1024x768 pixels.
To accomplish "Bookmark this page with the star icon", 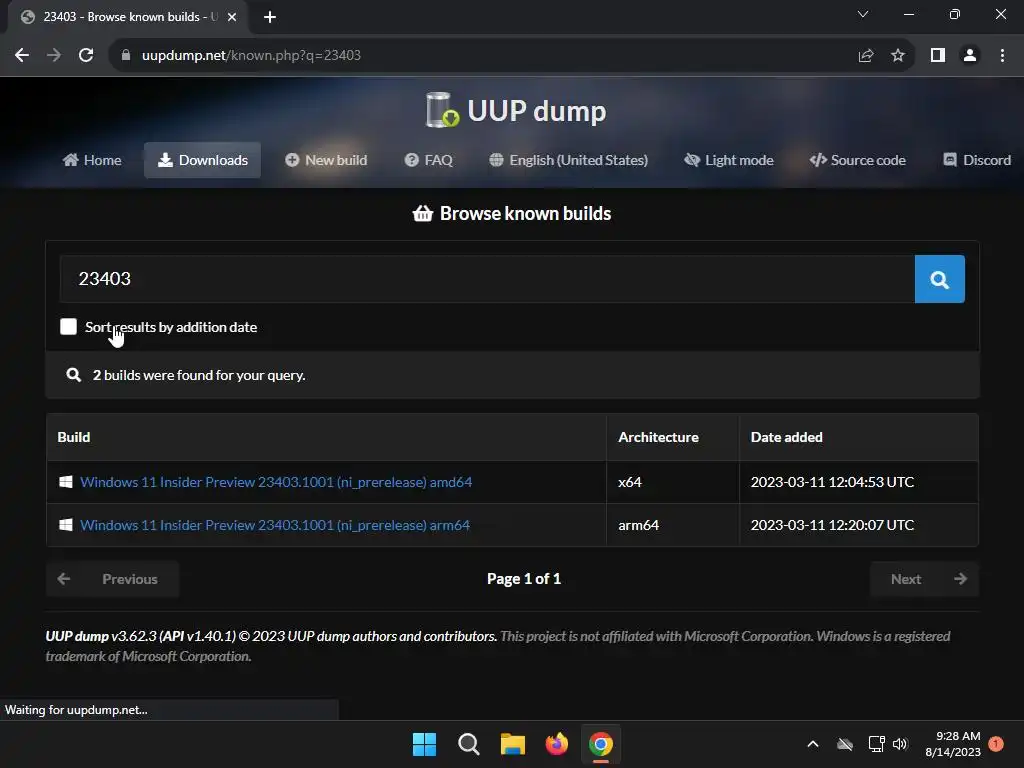I will pos(898,55).
